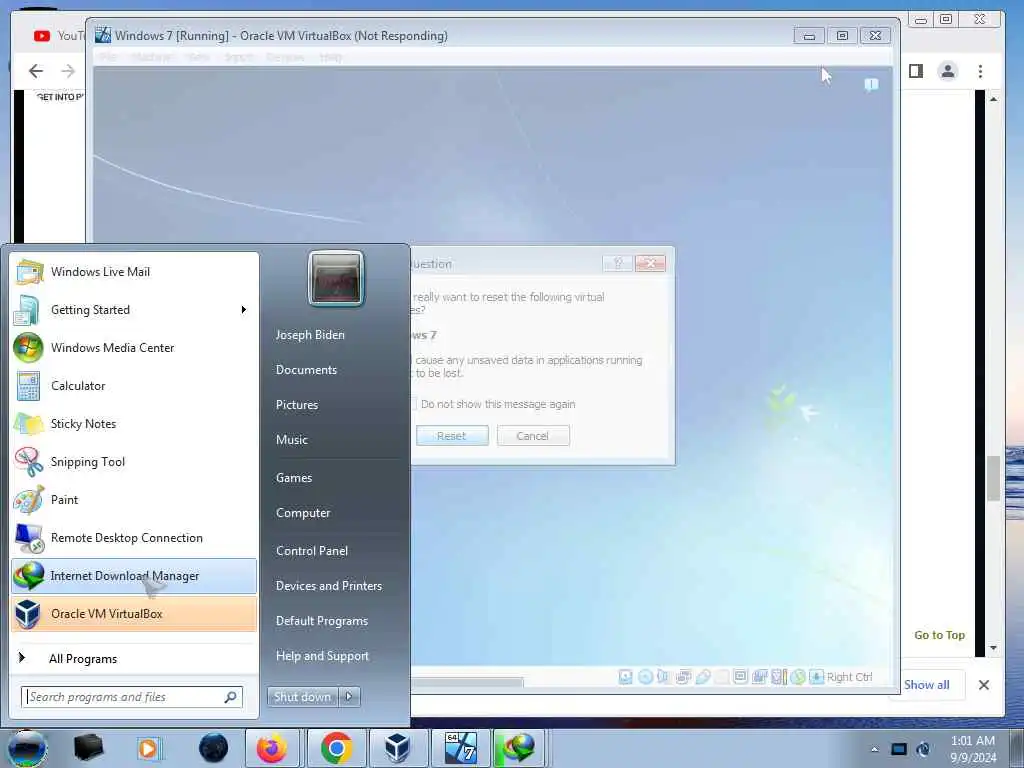Open Devices and Printers
Viewport: 1024px width, 768px height.
328,586
